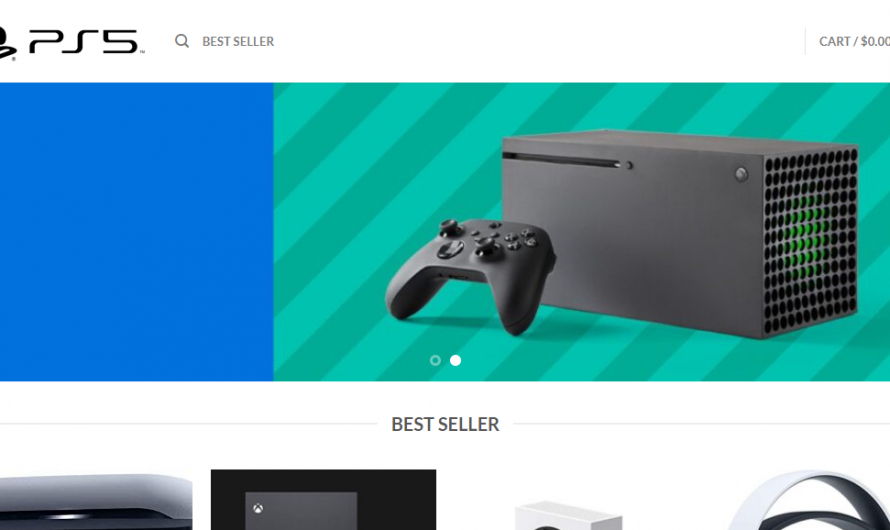This screenshot has width=890, height=530.
Task: Click the PS5 logo in the header
Action: [71, 43]
